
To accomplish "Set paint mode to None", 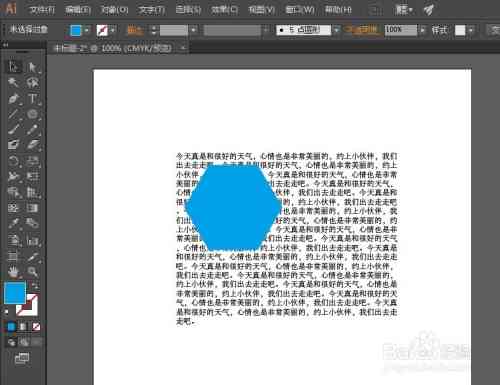I will pyautogui.click(x=36, y=326).
